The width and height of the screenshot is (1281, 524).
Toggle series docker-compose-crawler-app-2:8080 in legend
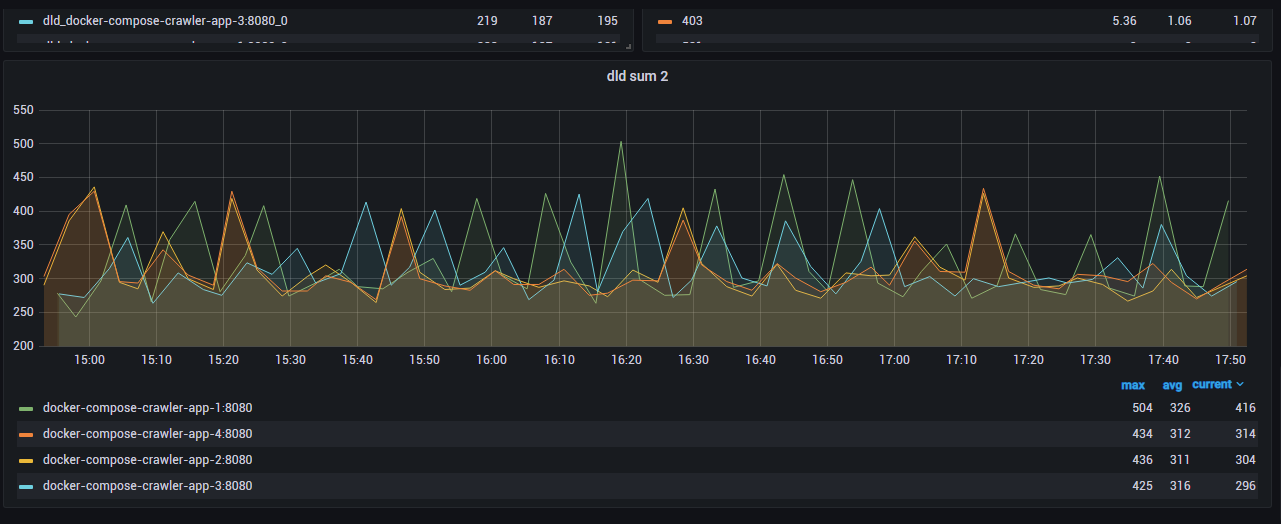tap(147, 460)
